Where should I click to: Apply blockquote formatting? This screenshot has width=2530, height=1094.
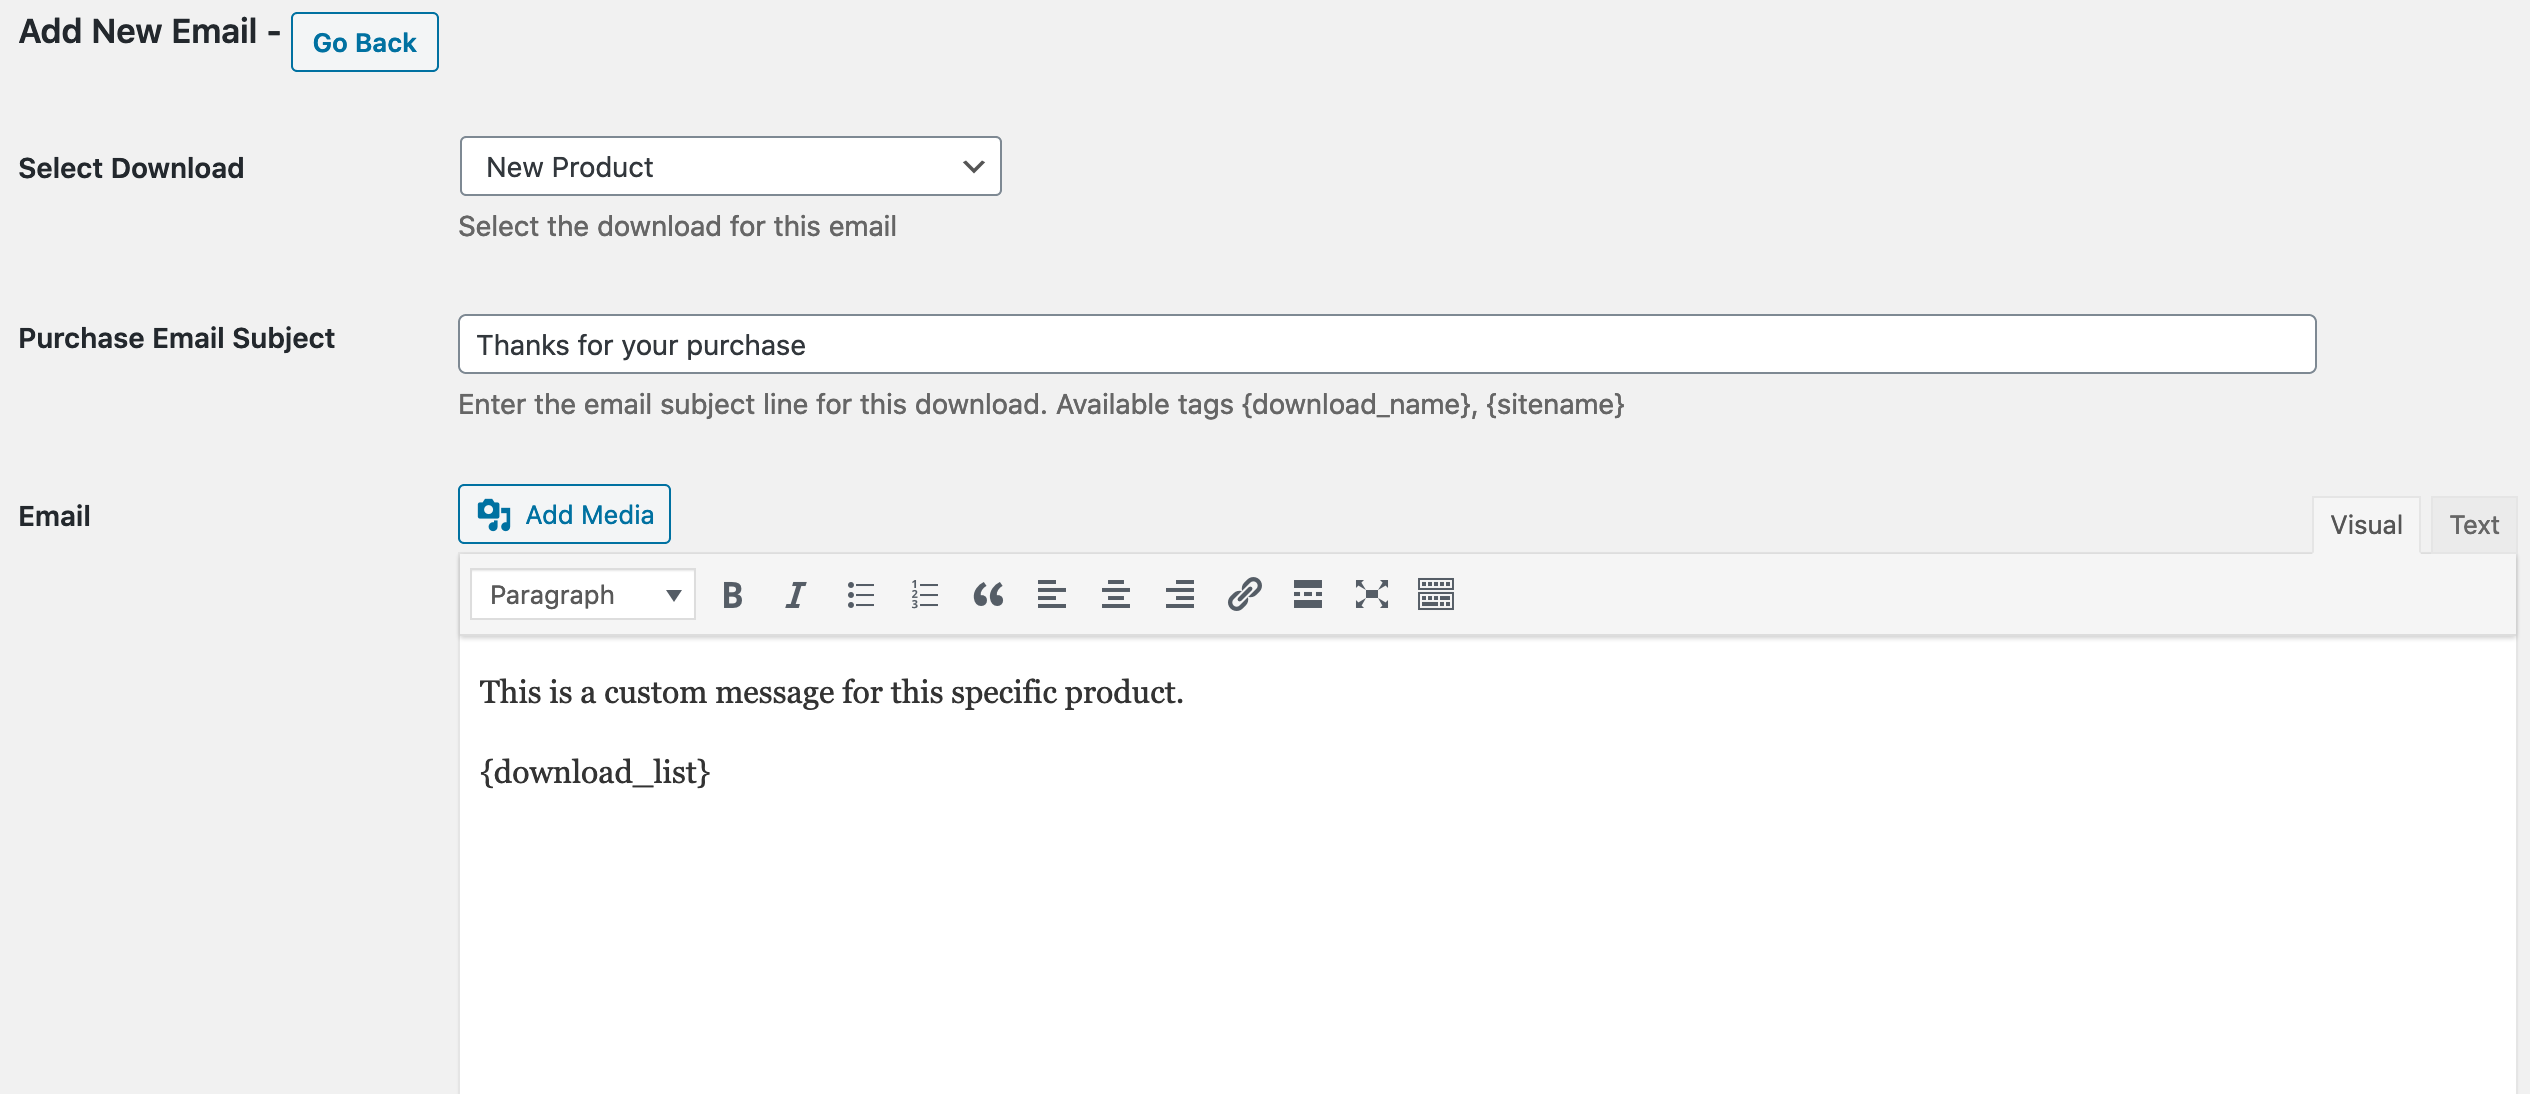(x=988, y=595)
